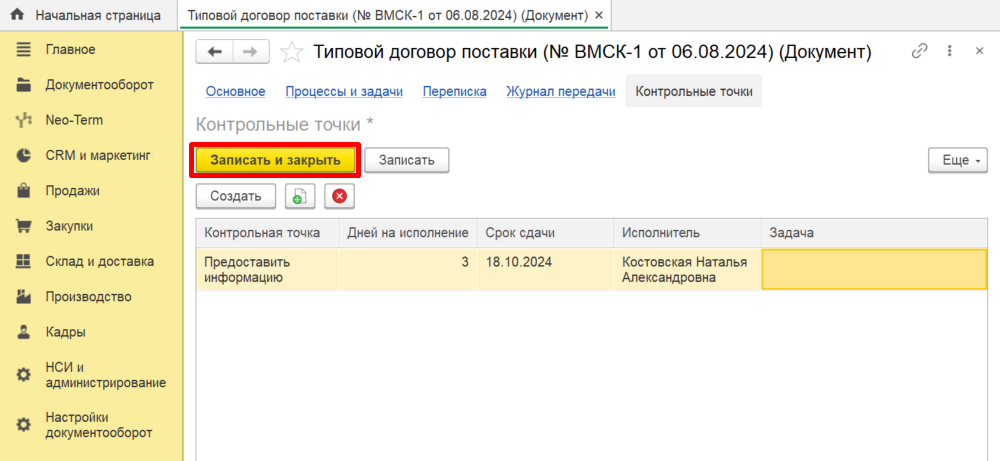Open the Основное link tab
Screen dimensions: 1000x461
click(x=235, y=92)
